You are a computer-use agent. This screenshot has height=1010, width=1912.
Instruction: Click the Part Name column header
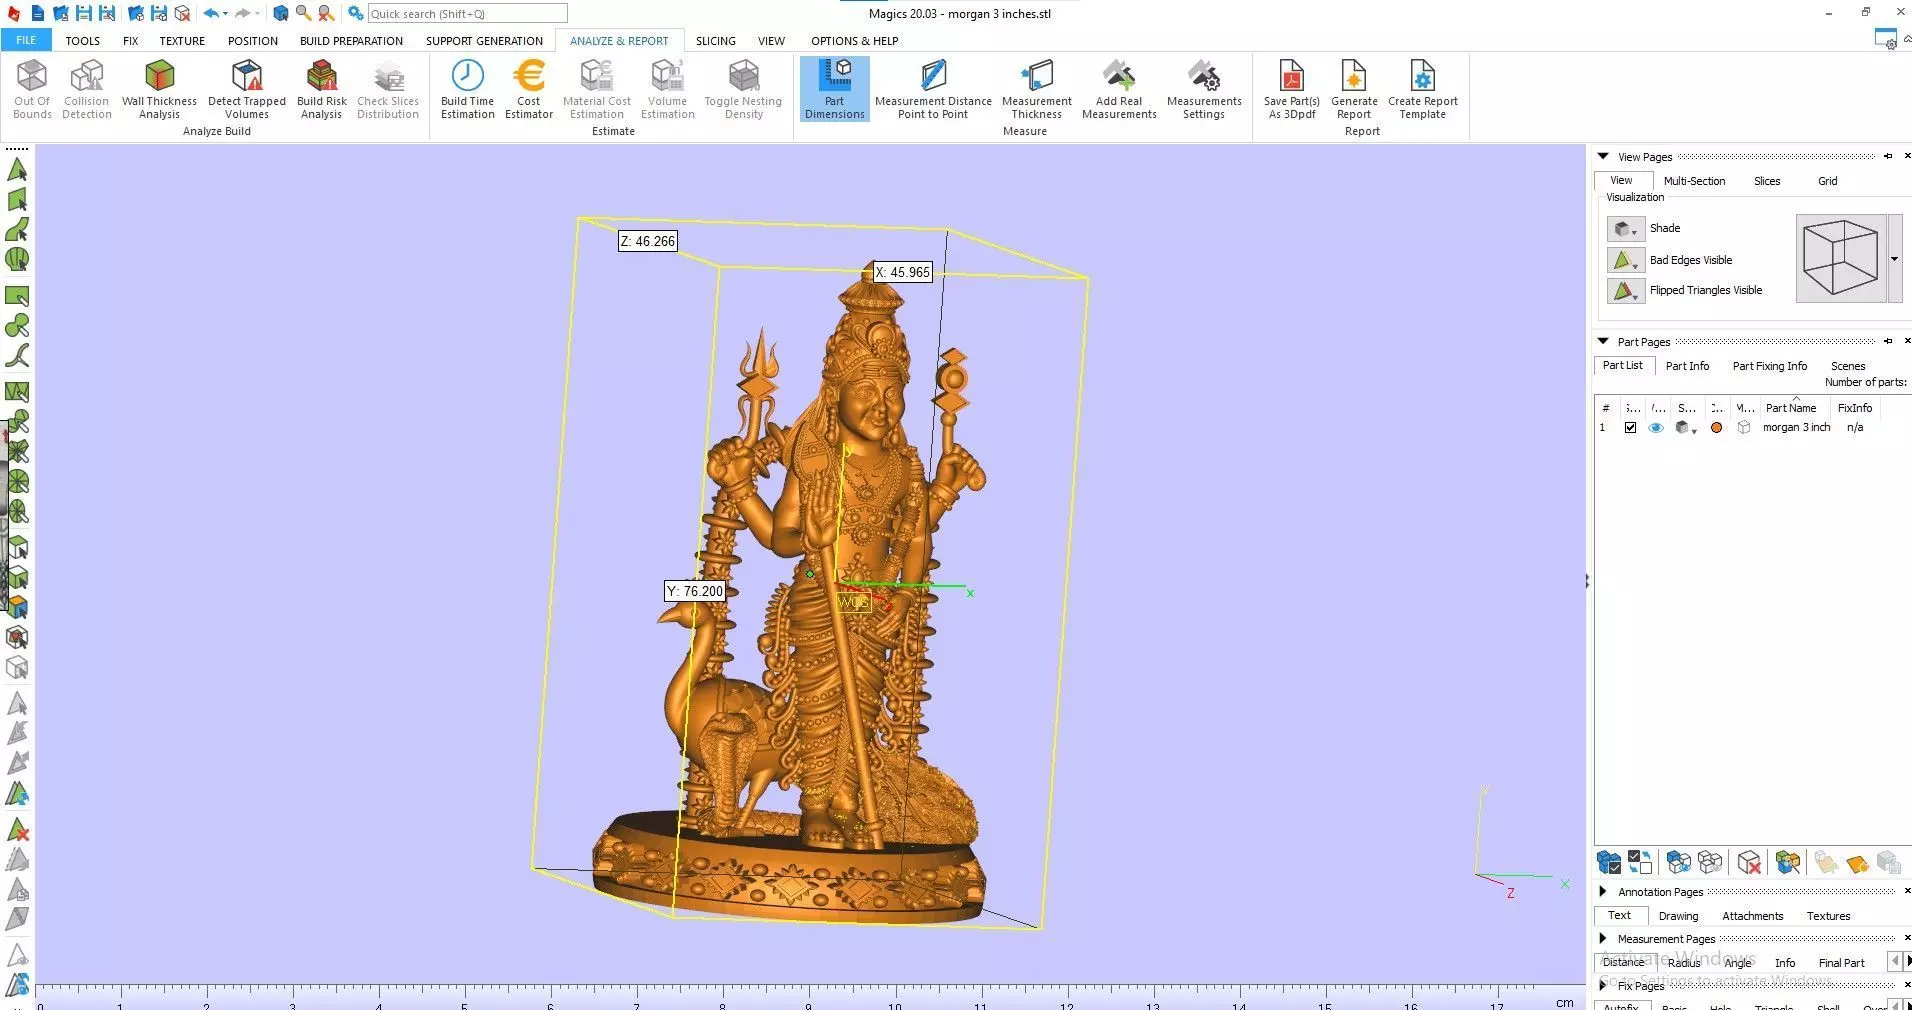(1790, 408)
